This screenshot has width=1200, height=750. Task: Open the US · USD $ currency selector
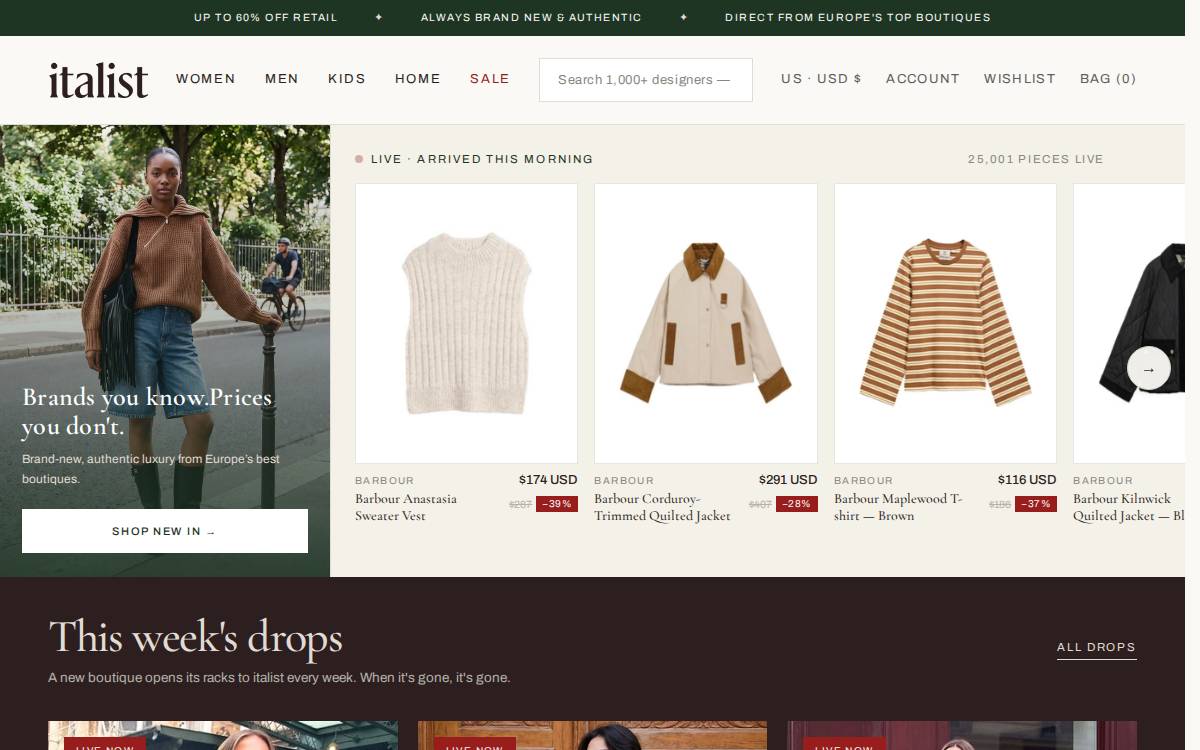(821, 79)
